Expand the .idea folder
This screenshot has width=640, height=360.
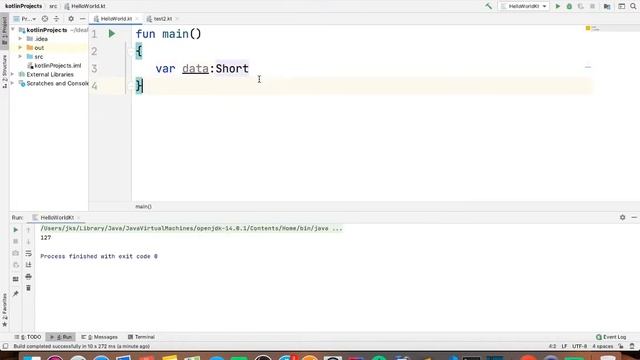[20, 39]
